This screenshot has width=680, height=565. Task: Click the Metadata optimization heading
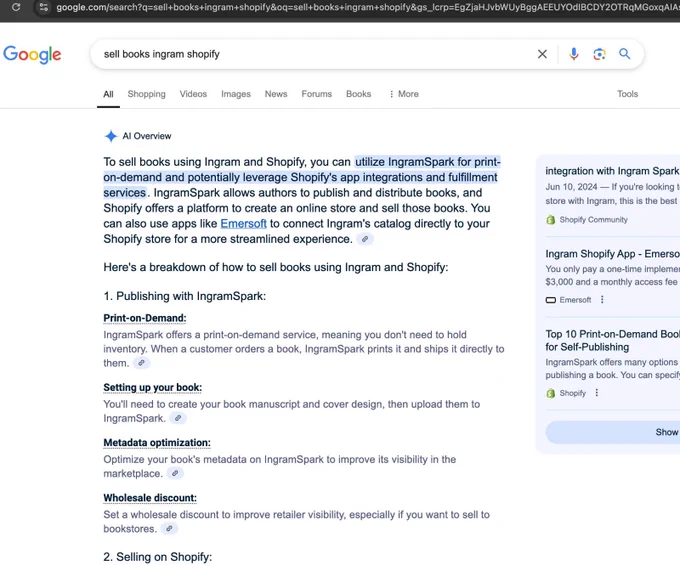click(157, 443)
